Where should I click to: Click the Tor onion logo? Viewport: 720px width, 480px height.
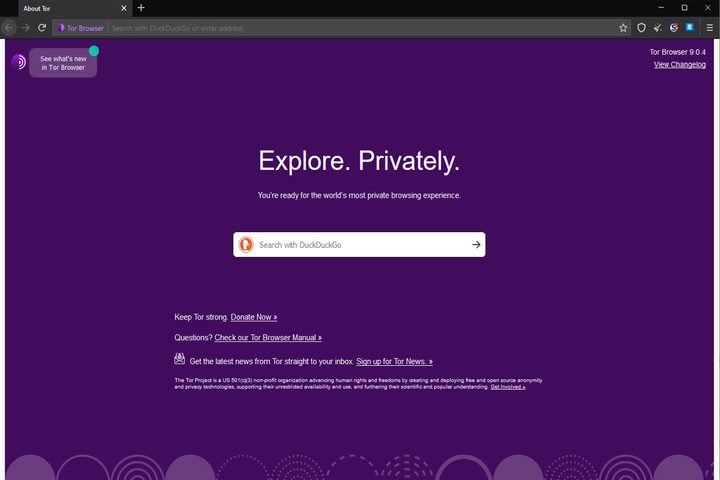tap(18, 62)
